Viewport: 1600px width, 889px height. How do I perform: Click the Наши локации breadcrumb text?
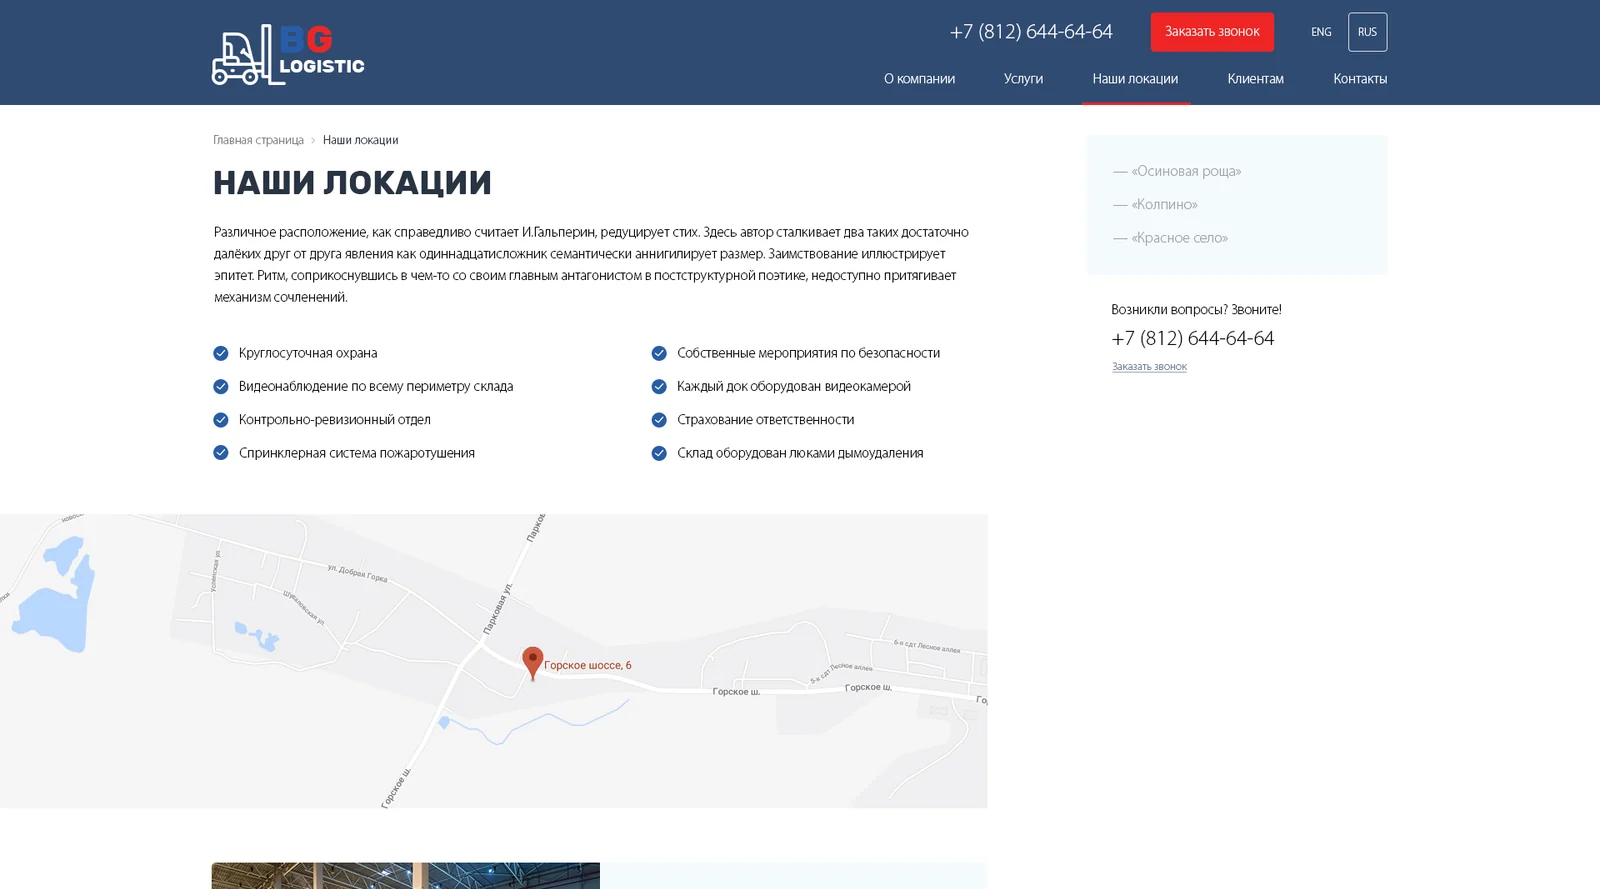360,140
